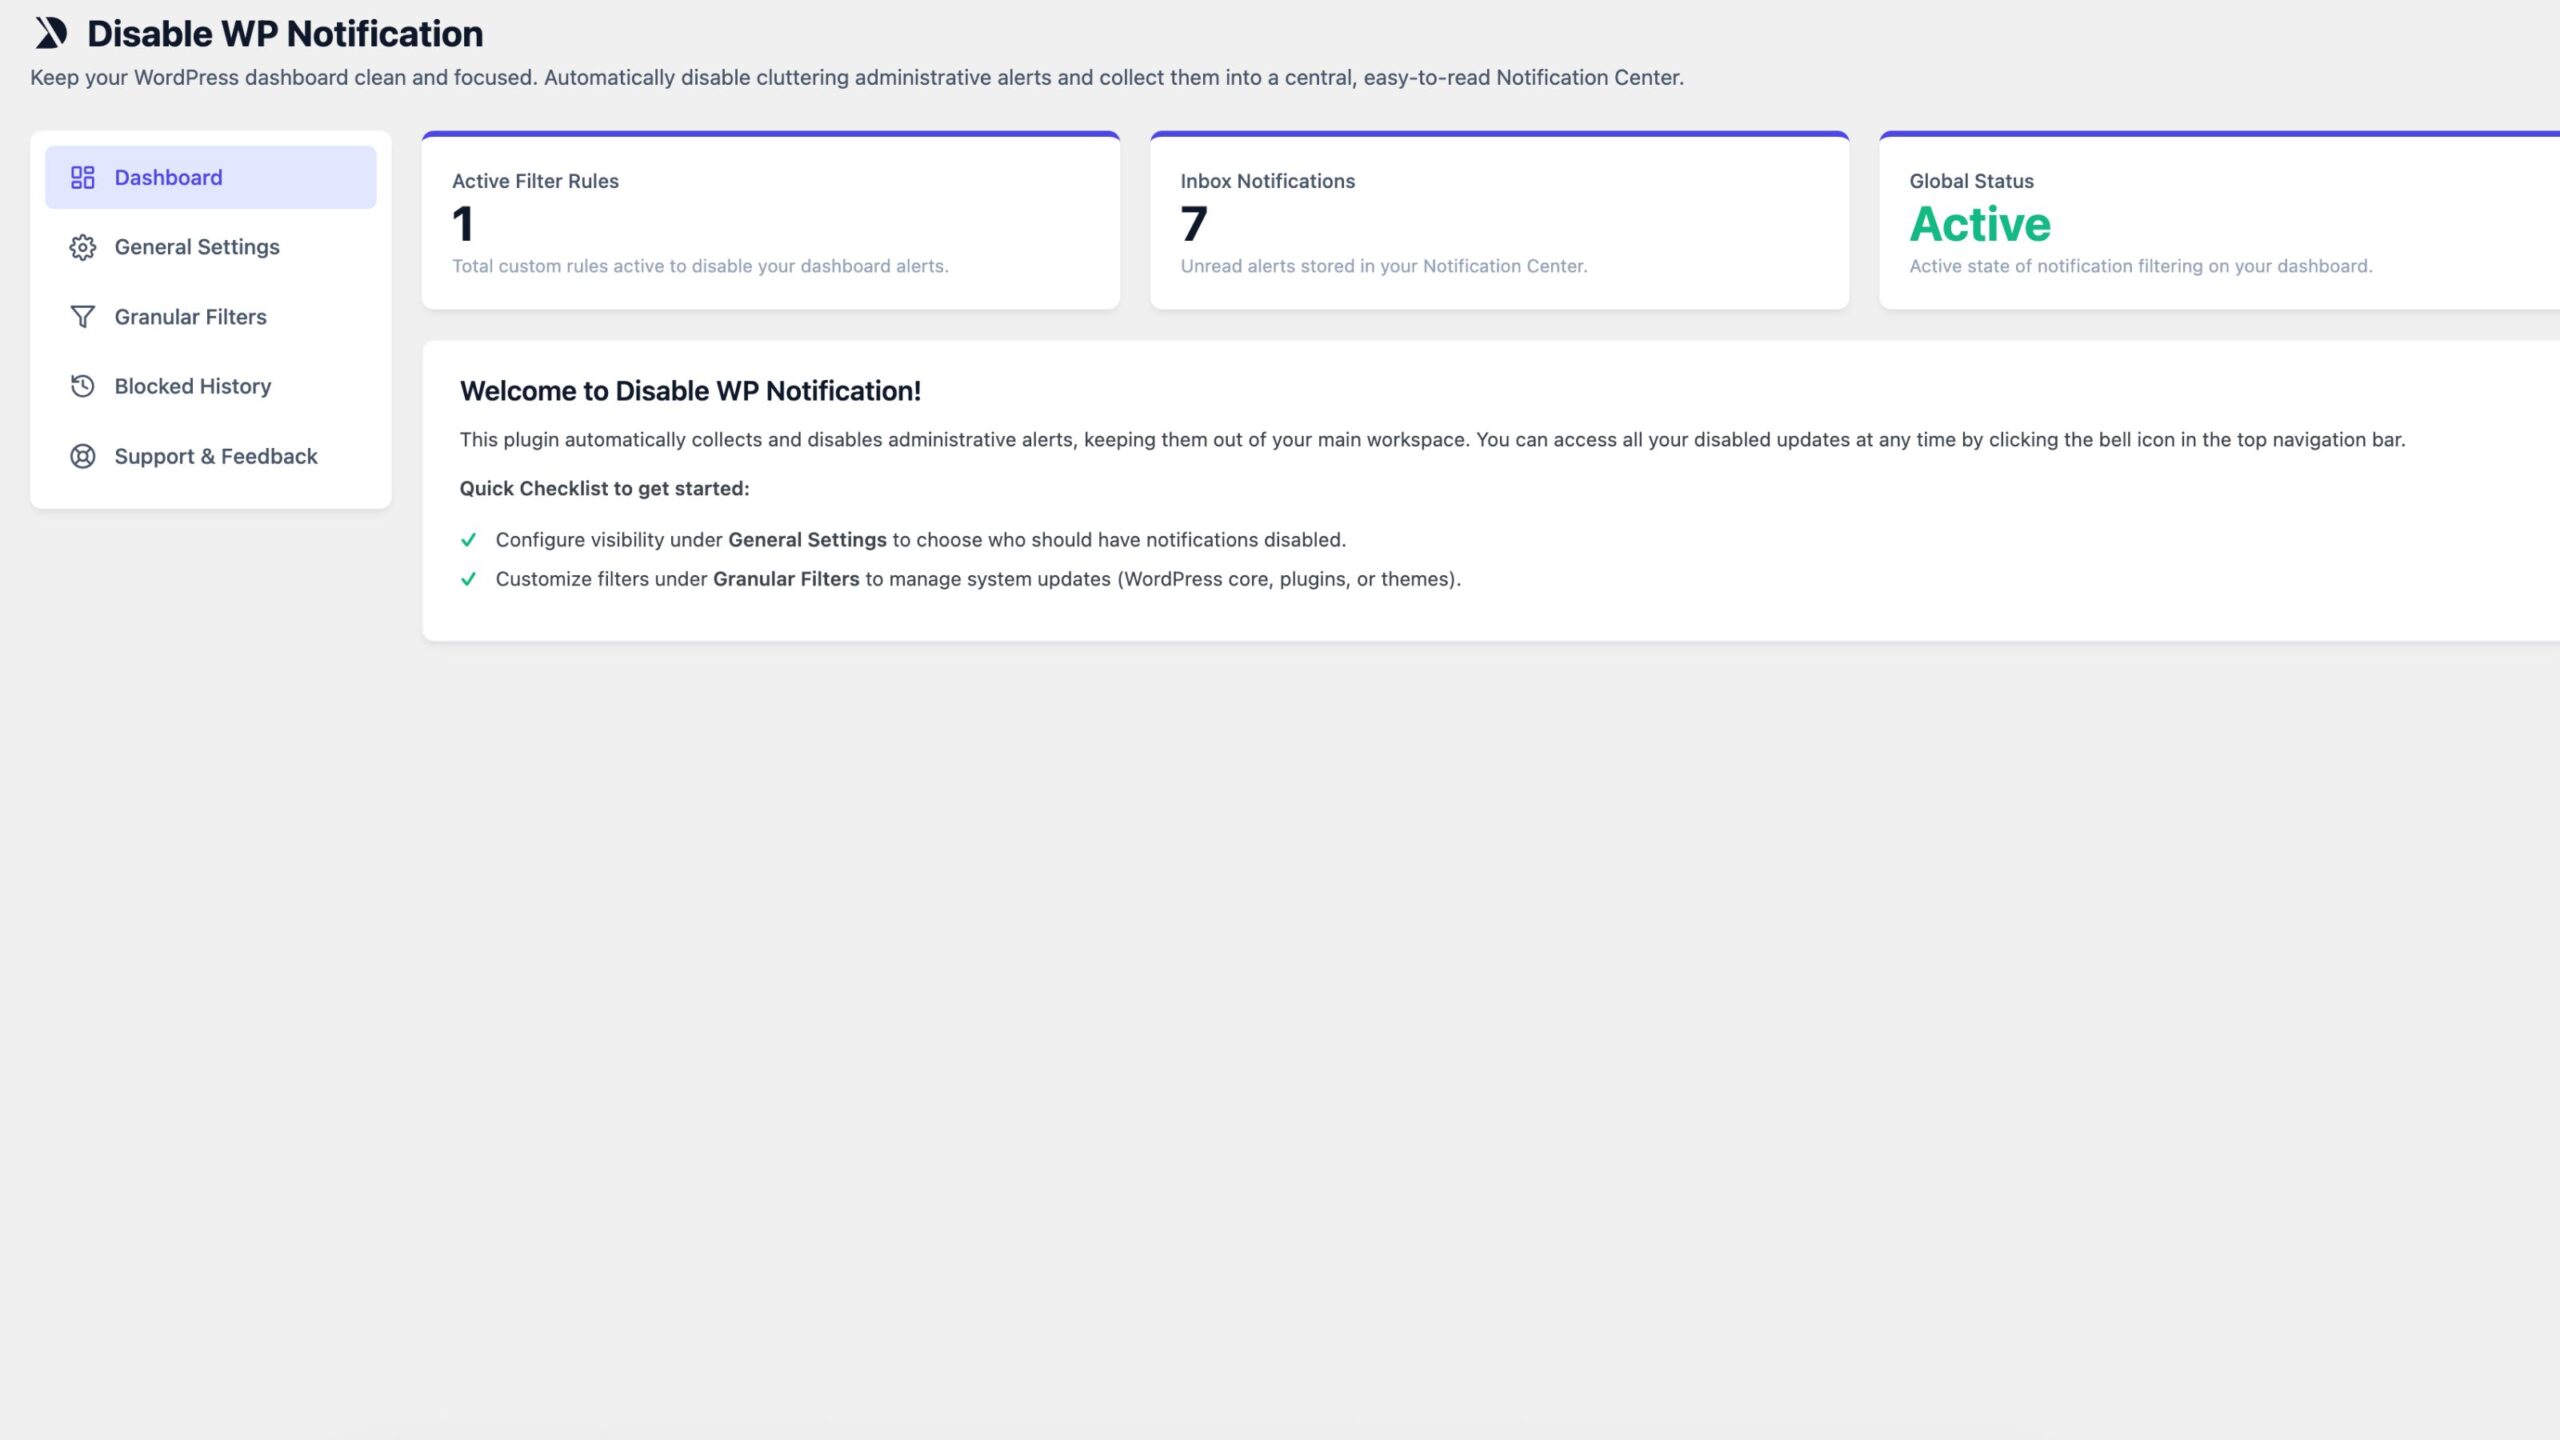This screenshot has height=1440, width=2560.
Task: Click the Granular Filters funnel icon
Action: coord(82,317)
